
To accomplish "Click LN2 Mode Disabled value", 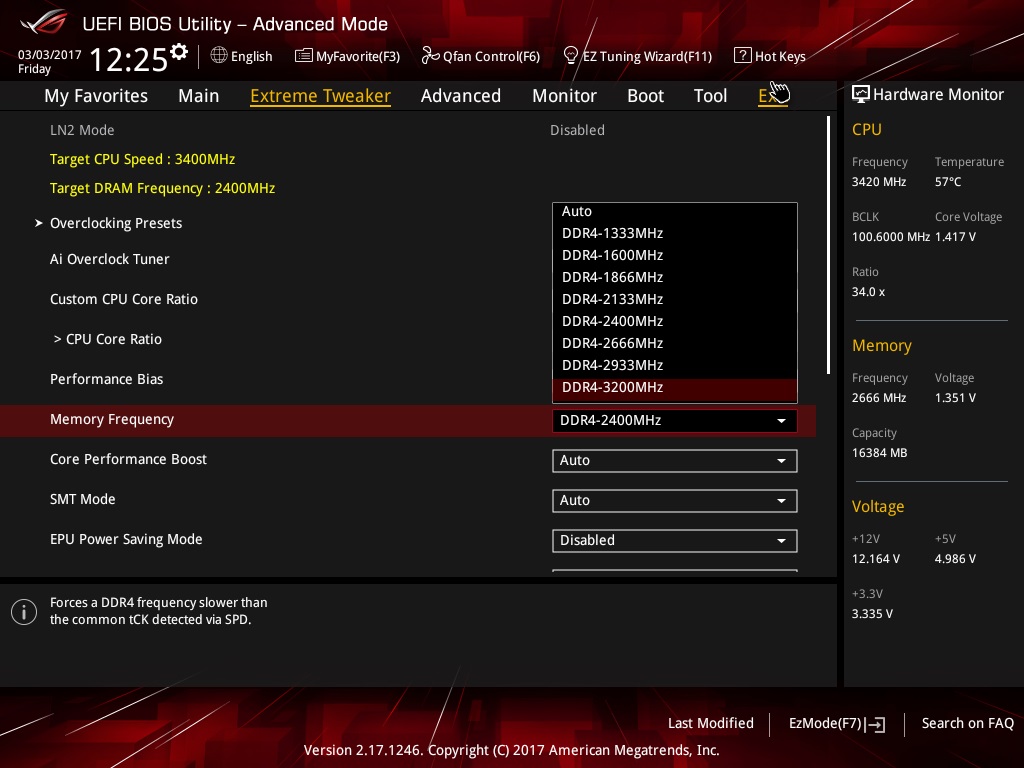I will 577,130.
